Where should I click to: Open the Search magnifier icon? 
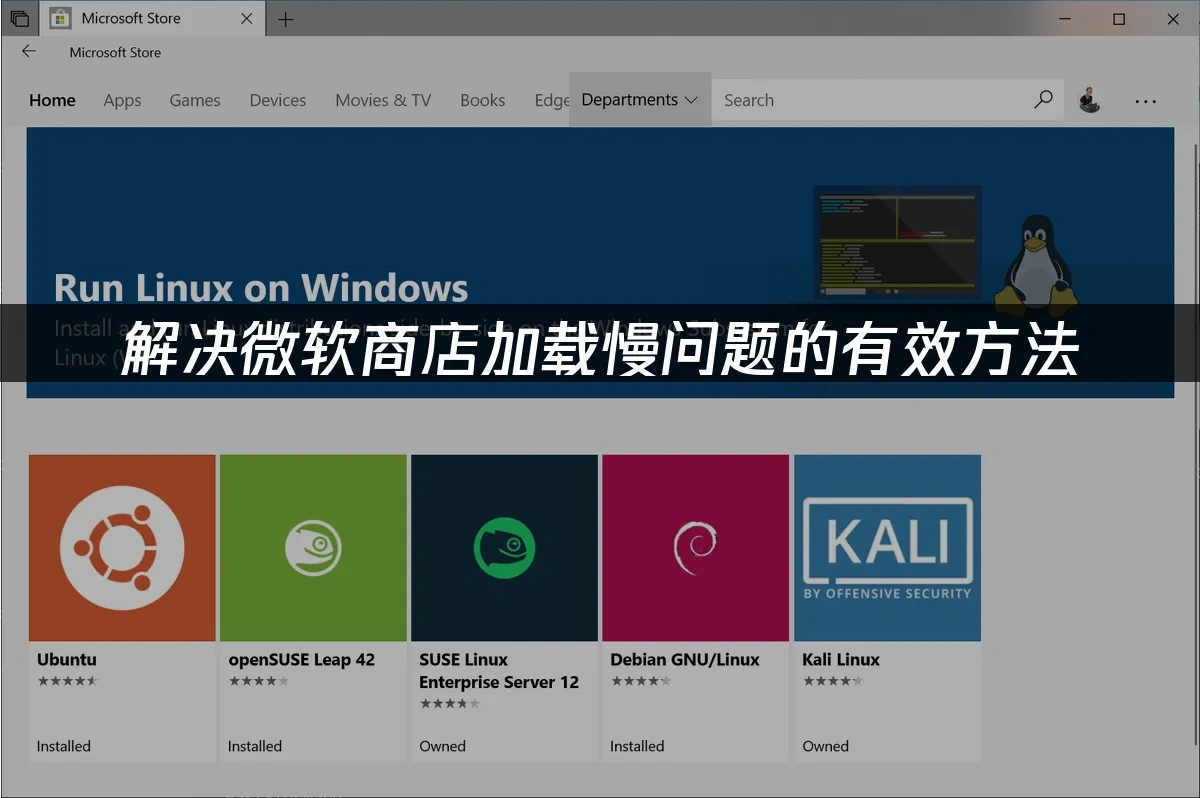pos(1043,99)
